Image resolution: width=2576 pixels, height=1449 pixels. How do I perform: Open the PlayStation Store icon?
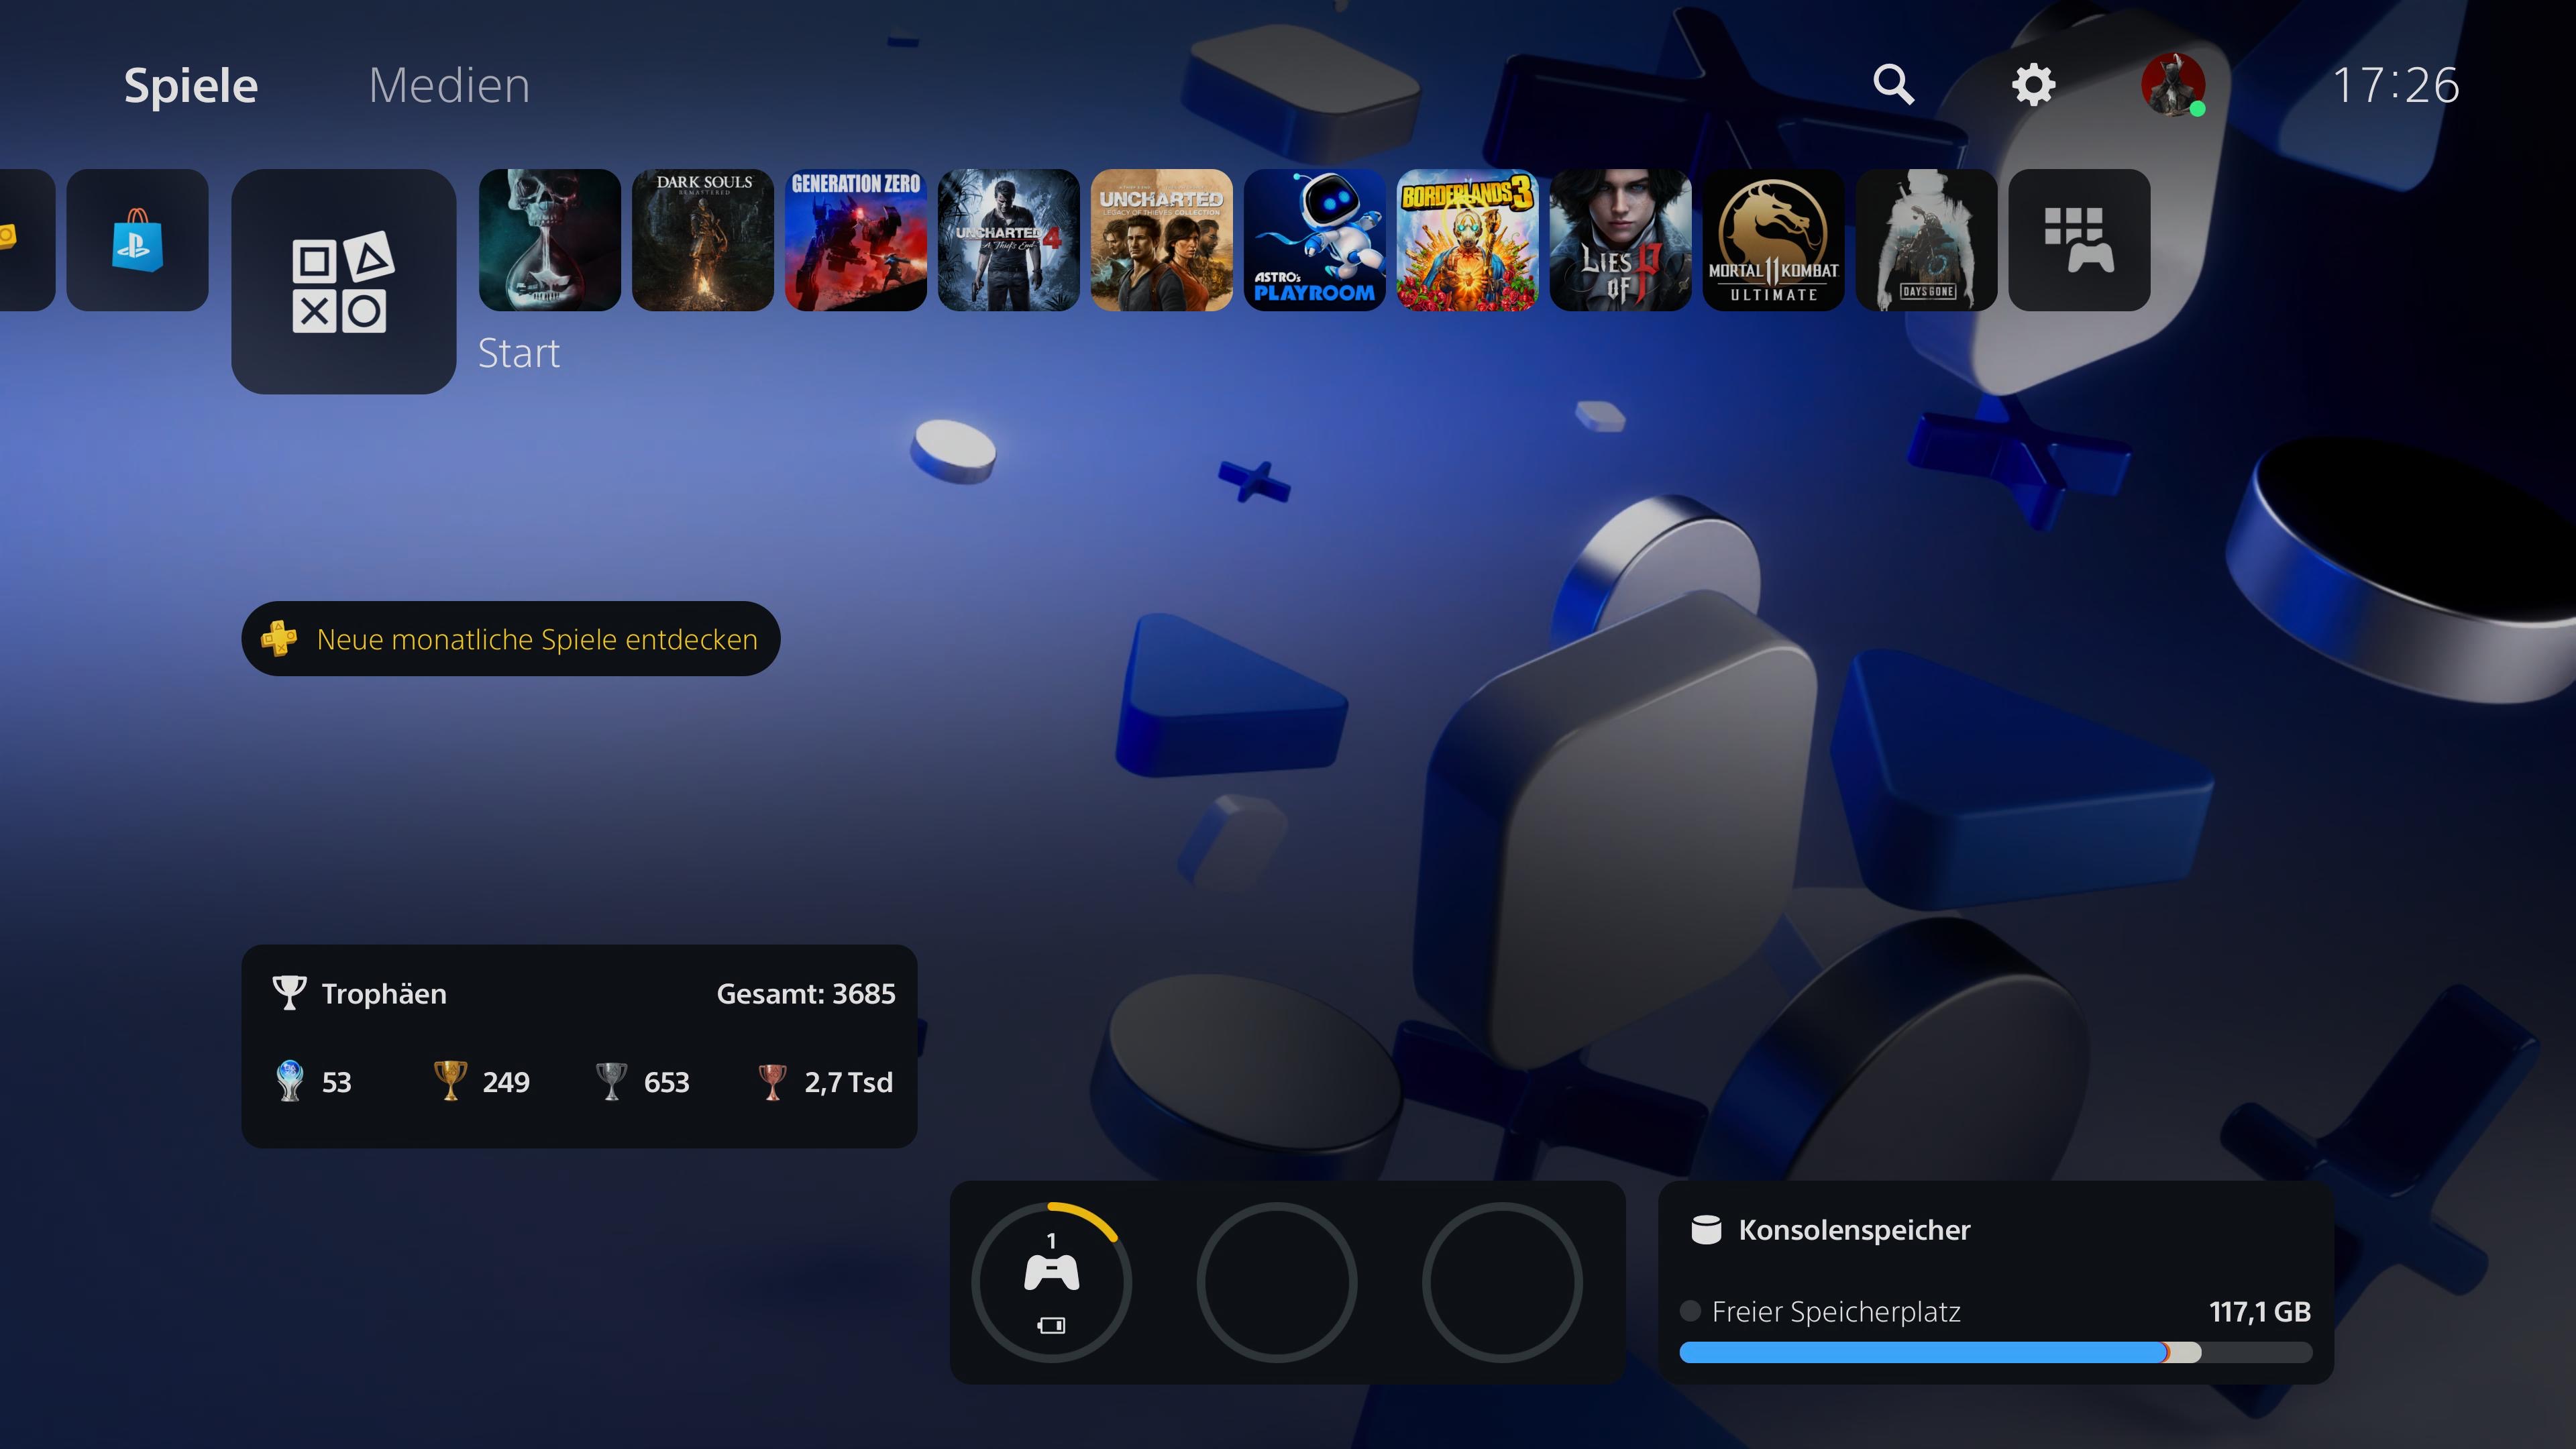coord(137,240)
